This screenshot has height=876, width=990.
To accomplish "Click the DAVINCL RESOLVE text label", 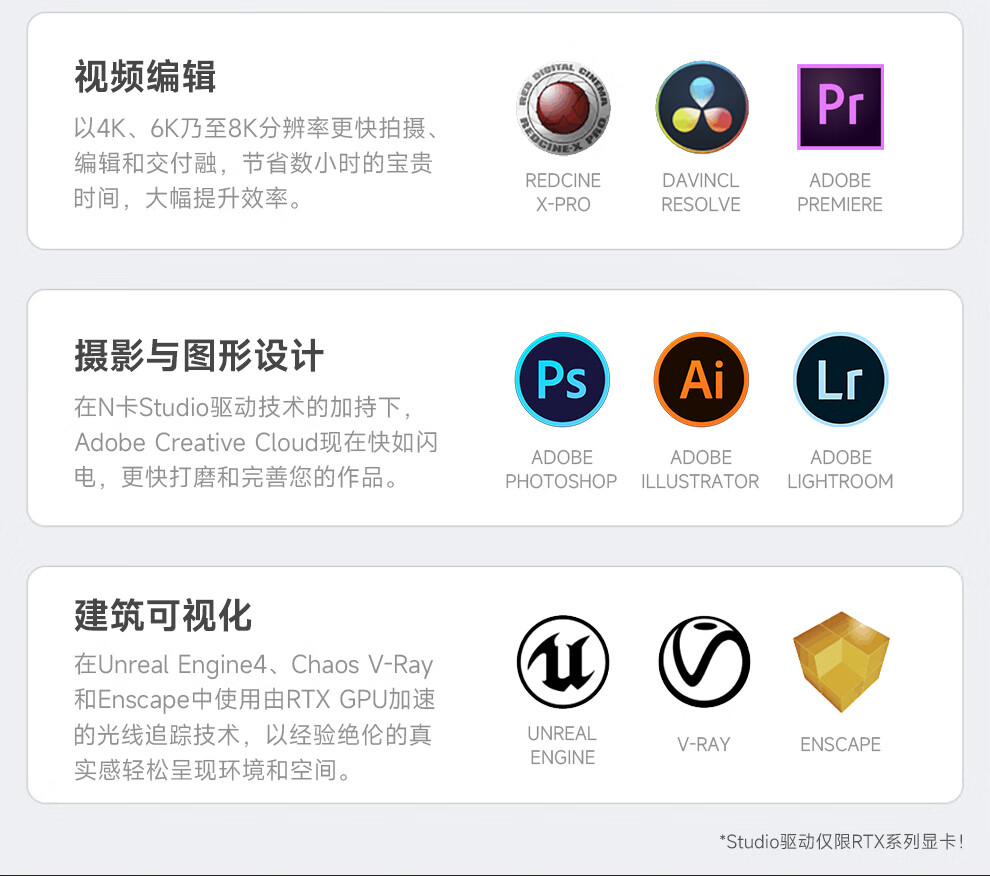I will (x=701, y=192).
